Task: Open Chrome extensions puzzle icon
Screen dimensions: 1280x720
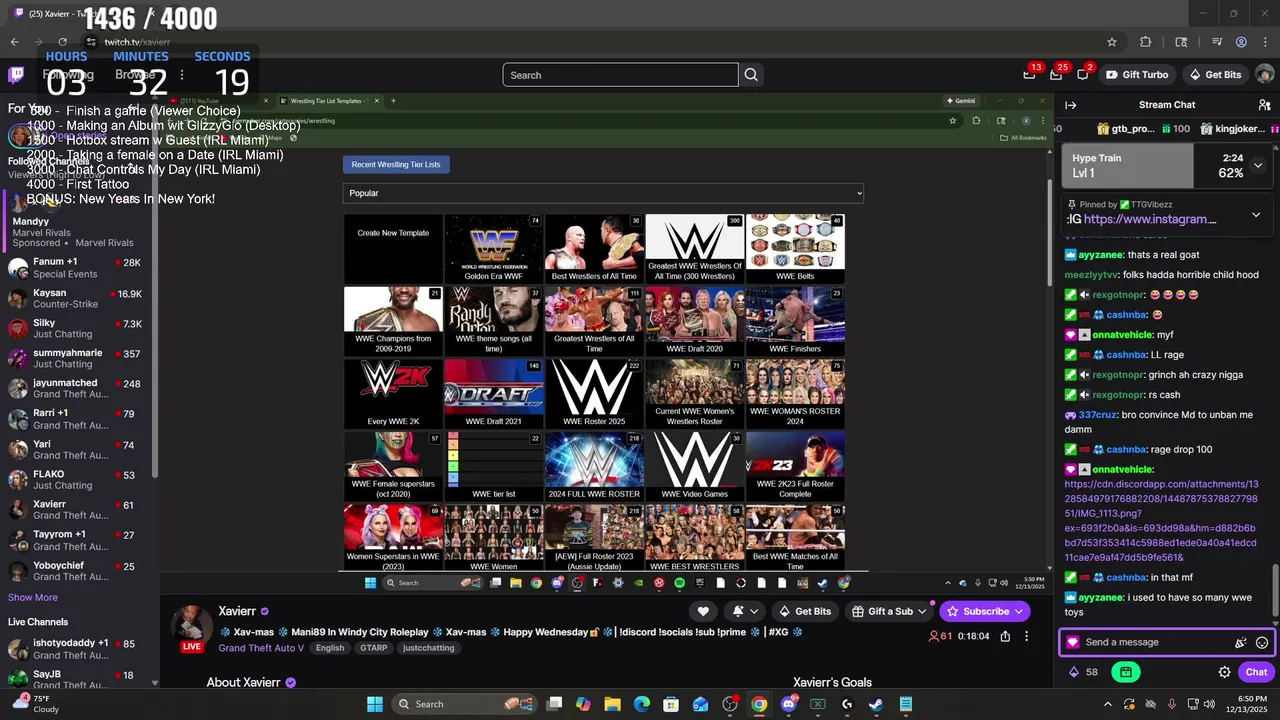Action: point(1146,42)
